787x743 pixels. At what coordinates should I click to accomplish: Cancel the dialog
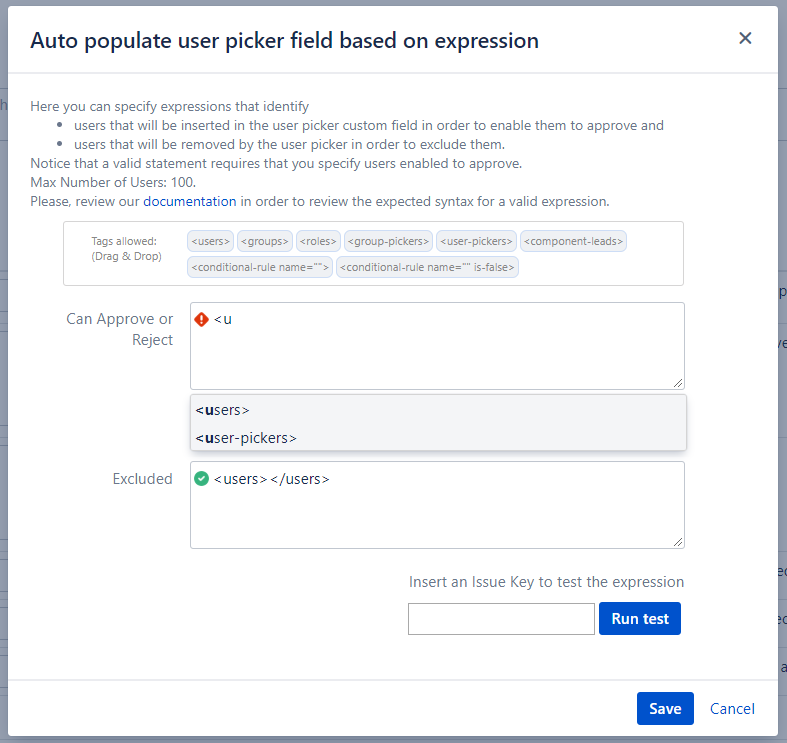[x=732, y=709]
